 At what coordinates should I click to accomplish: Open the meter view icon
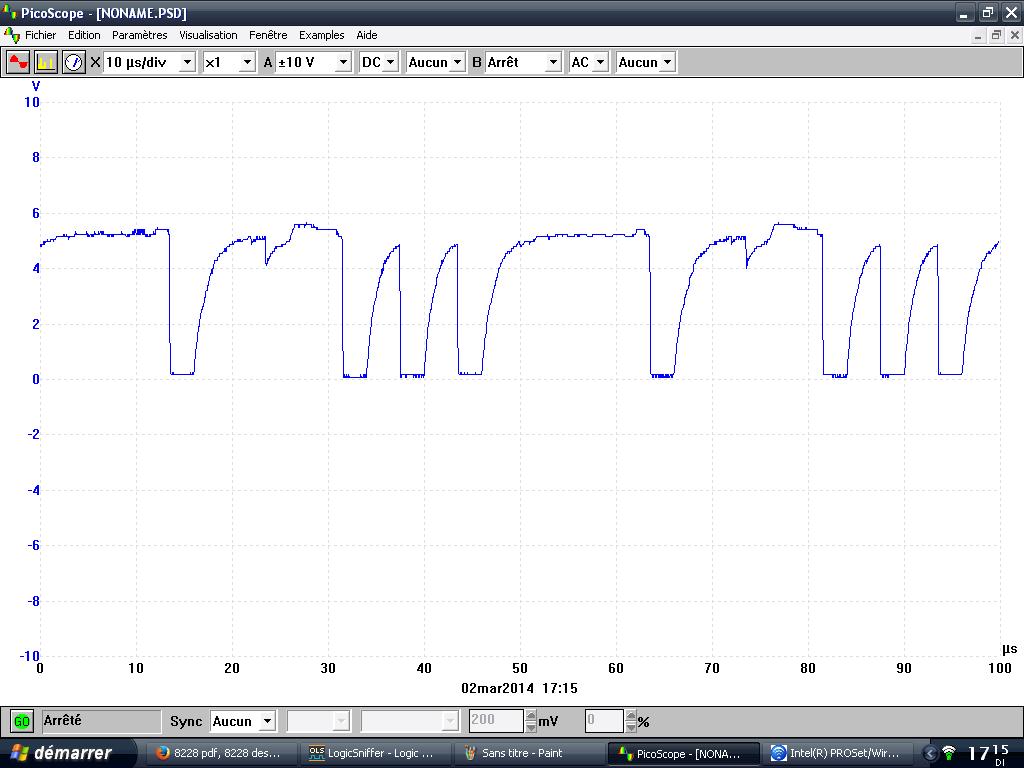[x=73, y=62]
